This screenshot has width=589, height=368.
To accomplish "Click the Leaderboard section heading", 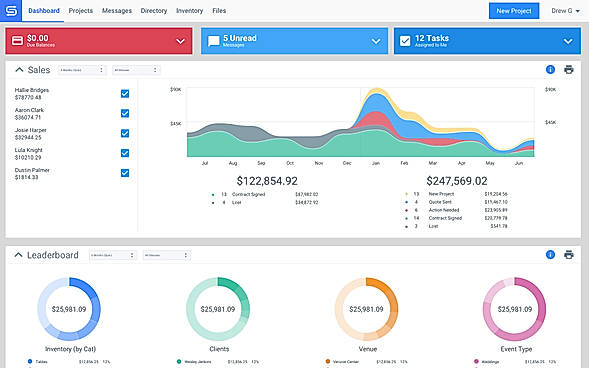I will pyautogui.click(x=53, y=255).
